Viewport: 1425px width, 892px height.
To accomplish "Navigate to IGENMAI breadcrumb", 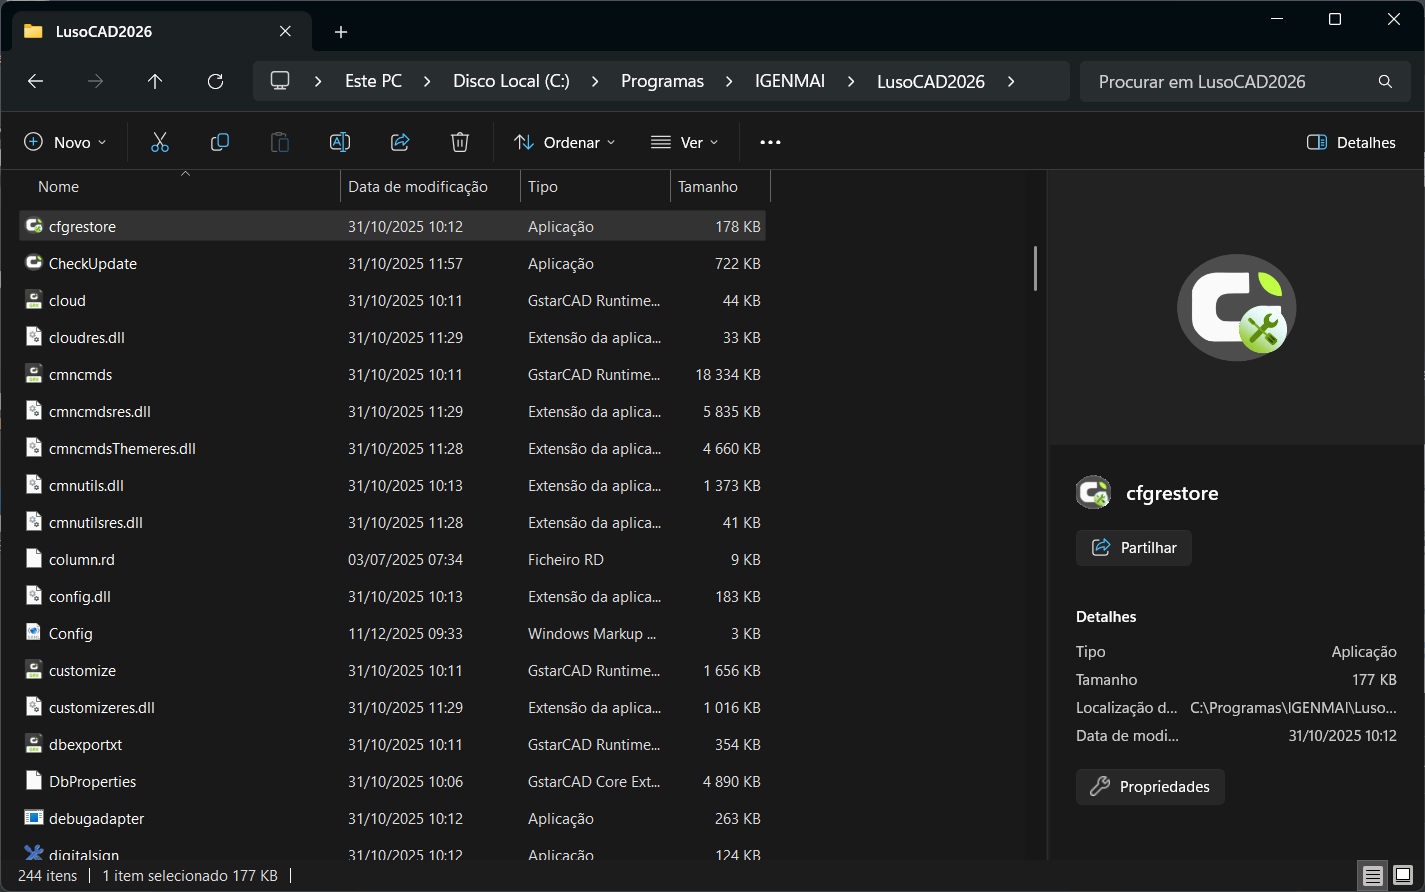I will click(x=790, y=81).
